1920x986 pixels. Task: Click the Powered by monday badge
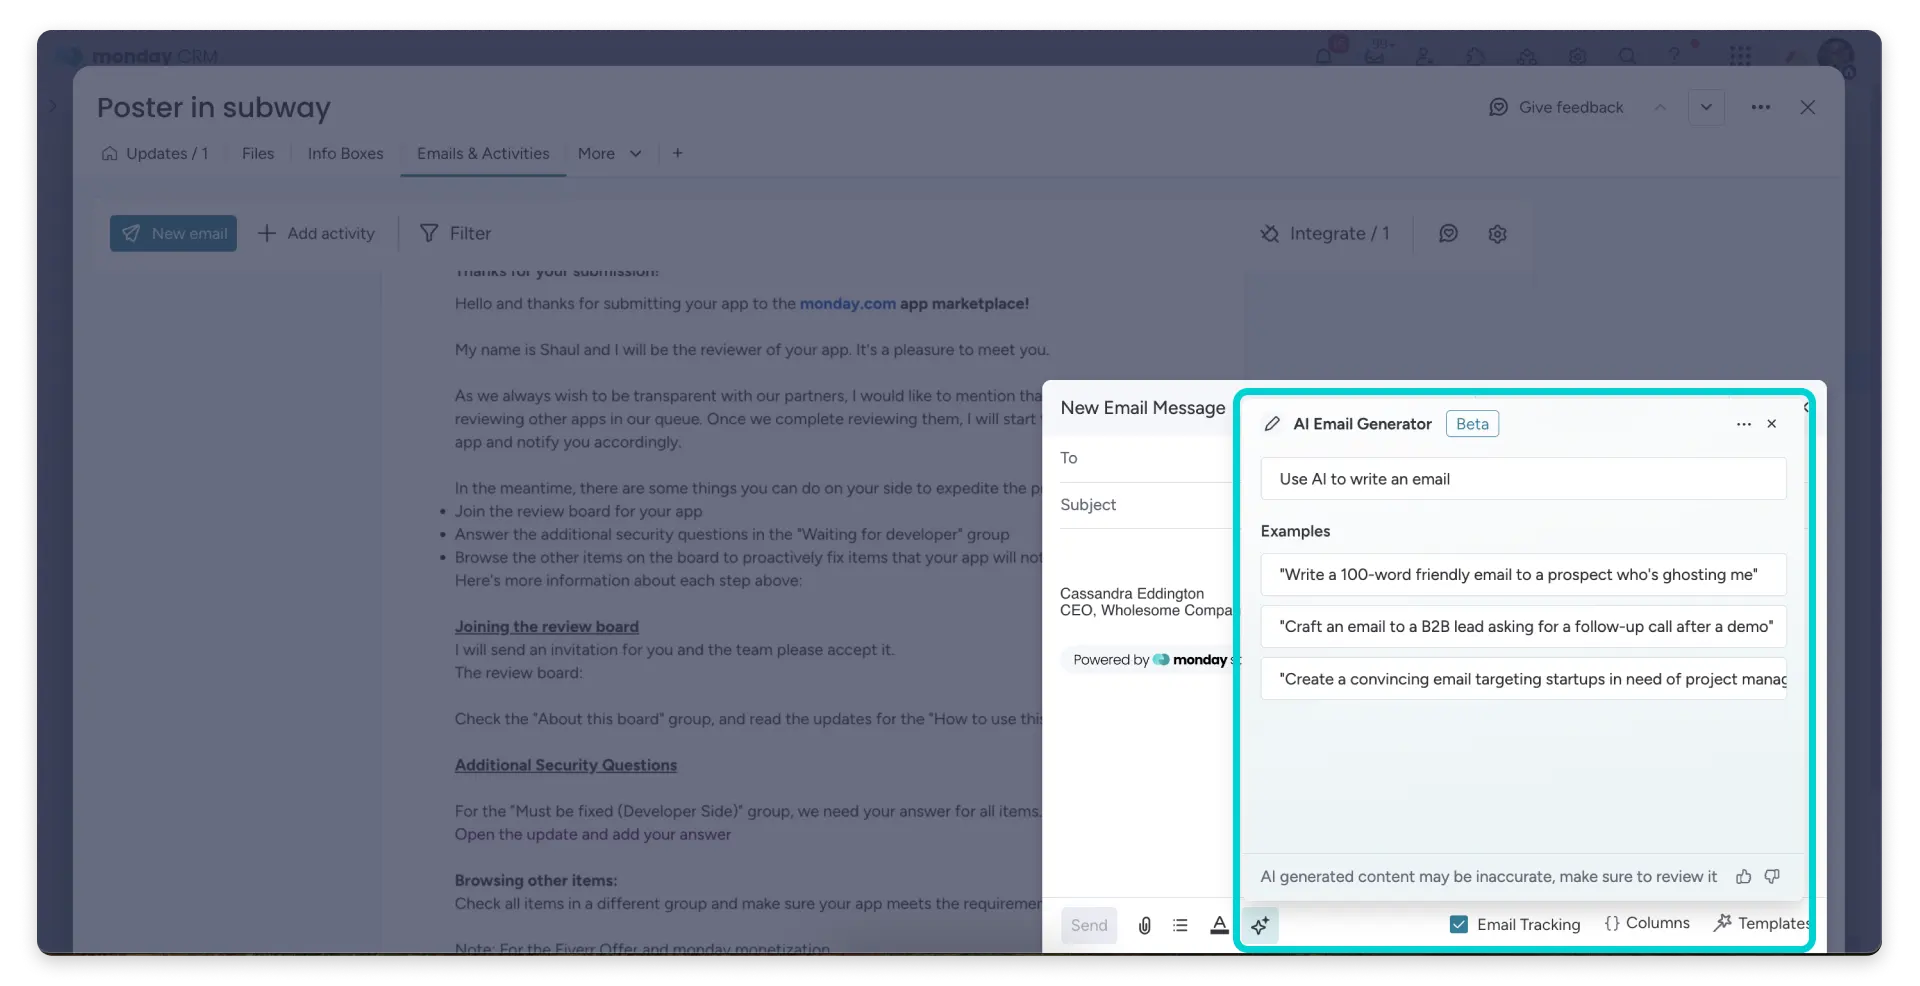coord(1150,660)
